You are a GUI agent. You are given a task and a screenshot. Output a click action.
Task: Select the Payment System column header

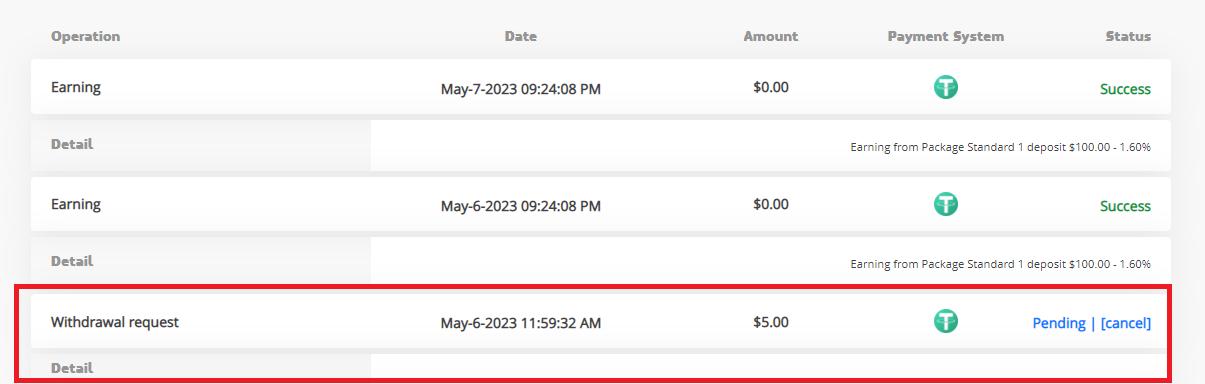(x=945, y=36)
